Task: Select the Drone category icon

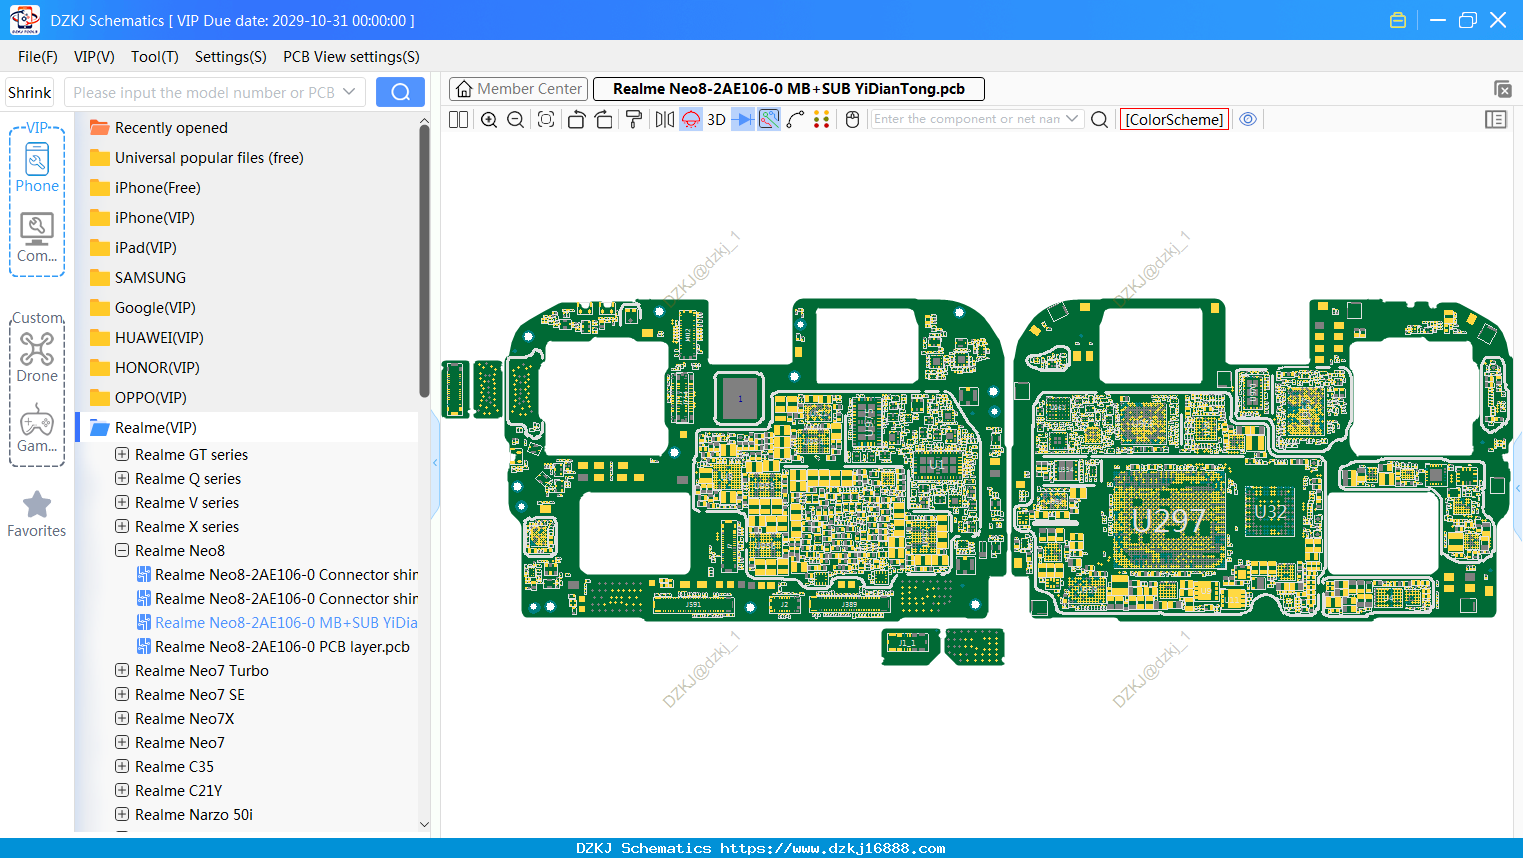Action: pos(37,357)
